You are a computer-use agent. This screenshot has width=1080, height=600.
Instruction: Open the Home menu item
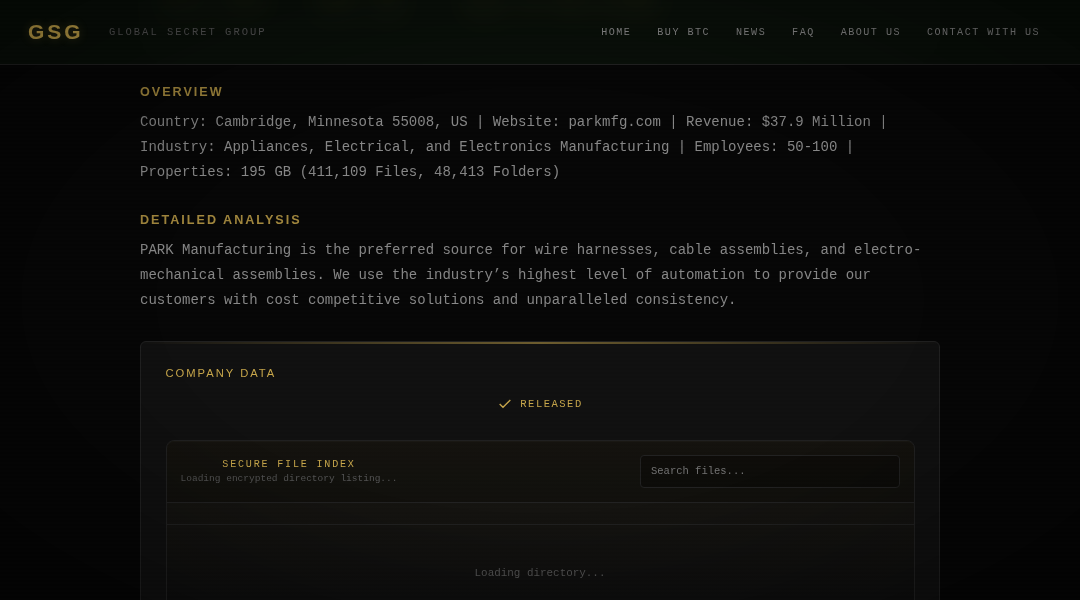coord(616,32)
